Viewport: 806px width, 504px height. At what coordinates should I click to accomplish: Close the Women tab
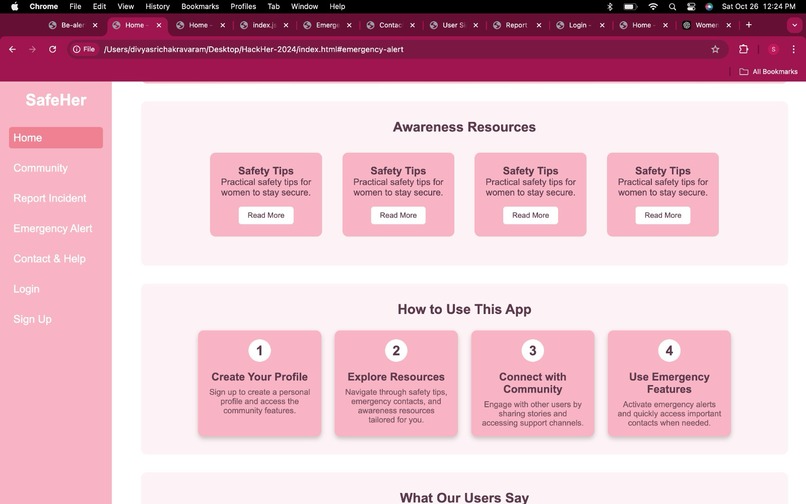point(728,25)
